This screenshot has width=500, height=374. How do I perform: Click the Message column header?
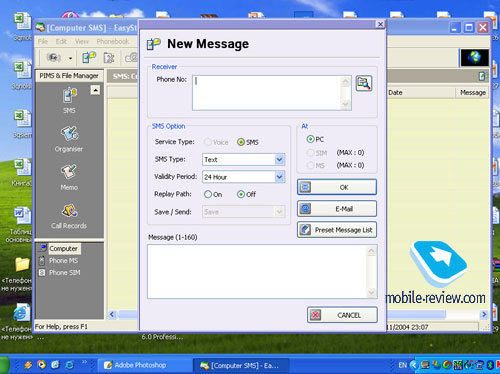pos(473,93)
